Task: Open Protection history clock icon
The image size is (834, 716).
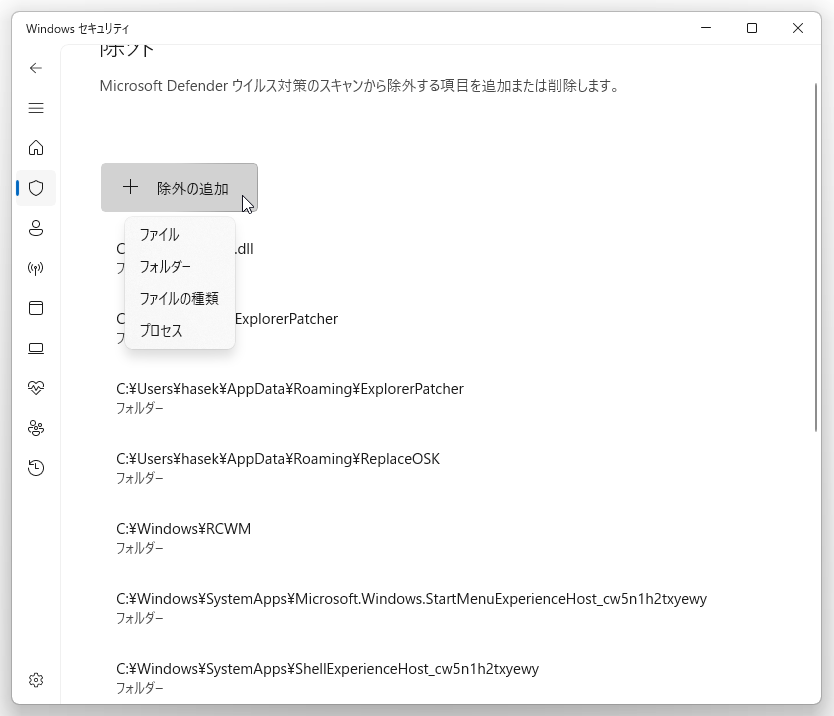Action: click(x=36, y=468)
